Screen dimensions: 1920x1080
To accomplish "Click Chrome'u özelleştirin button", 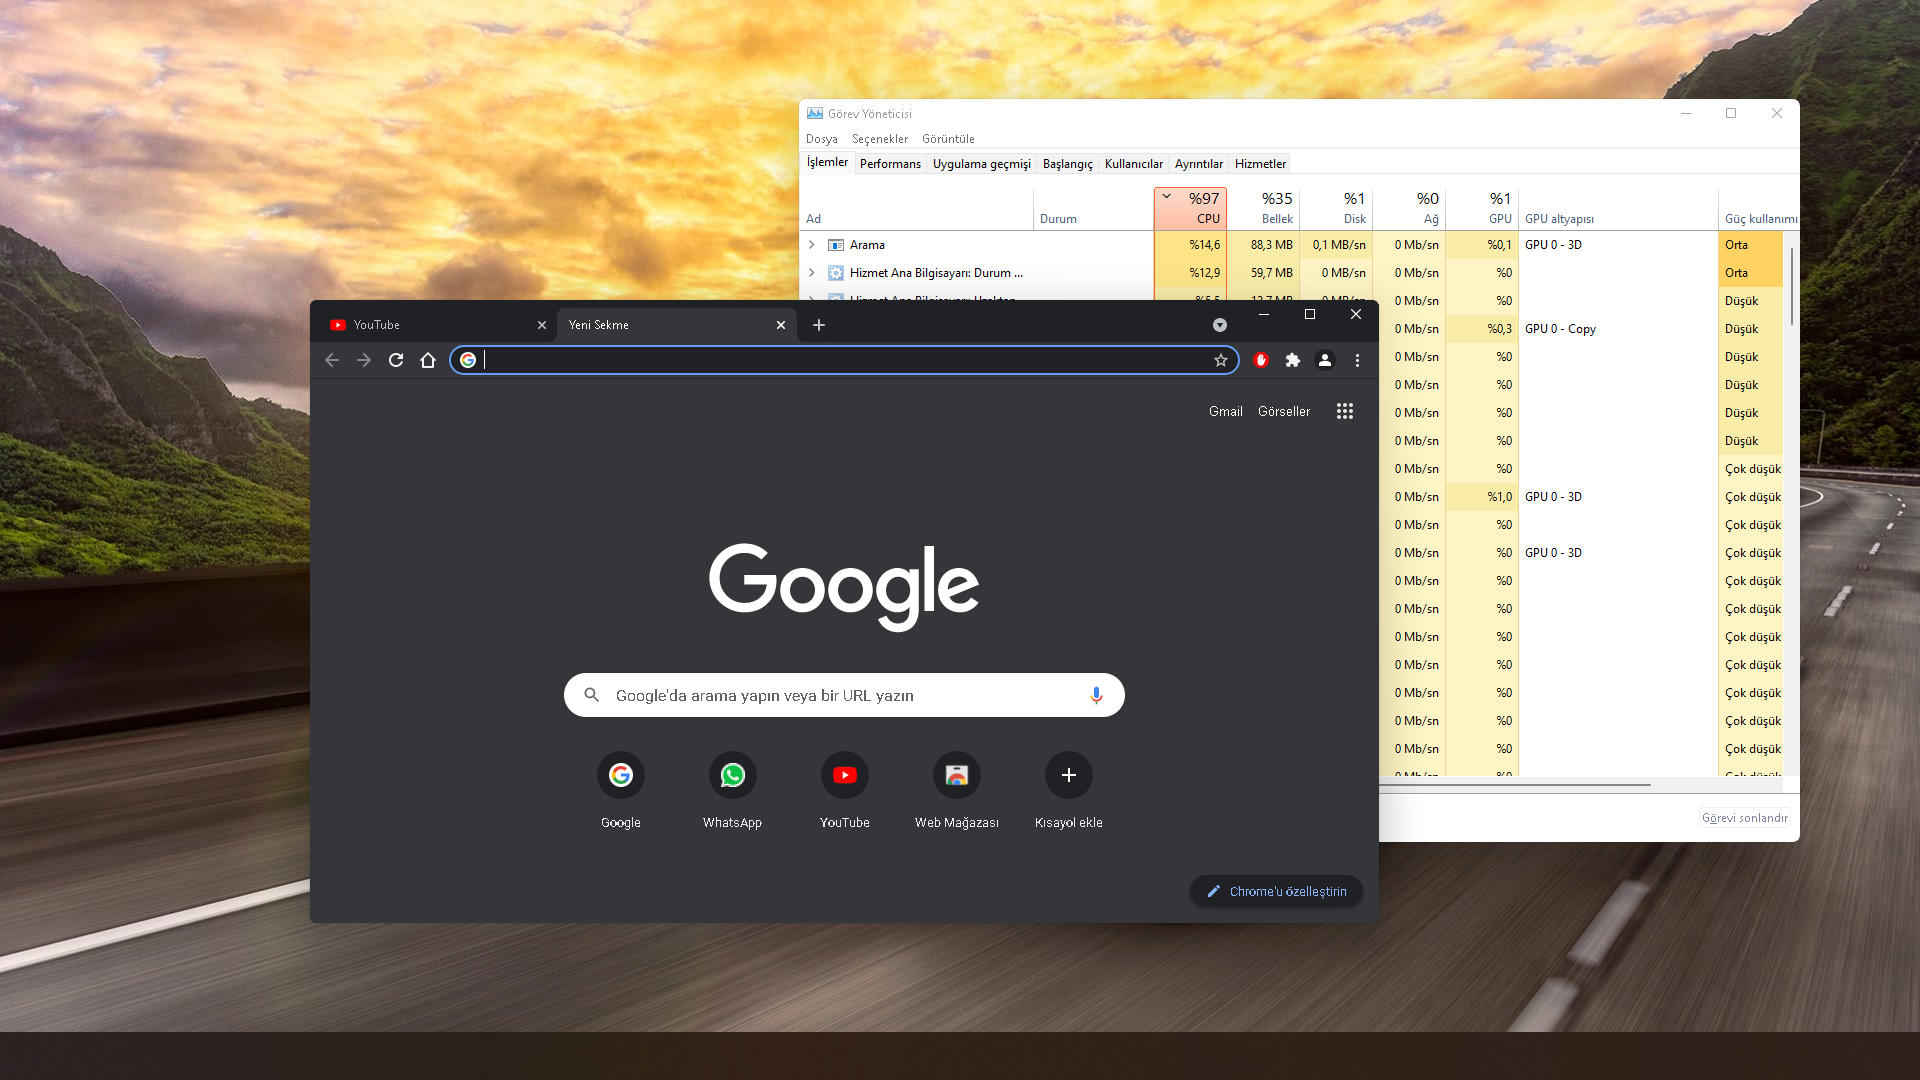I will (x=1276, y=891).
